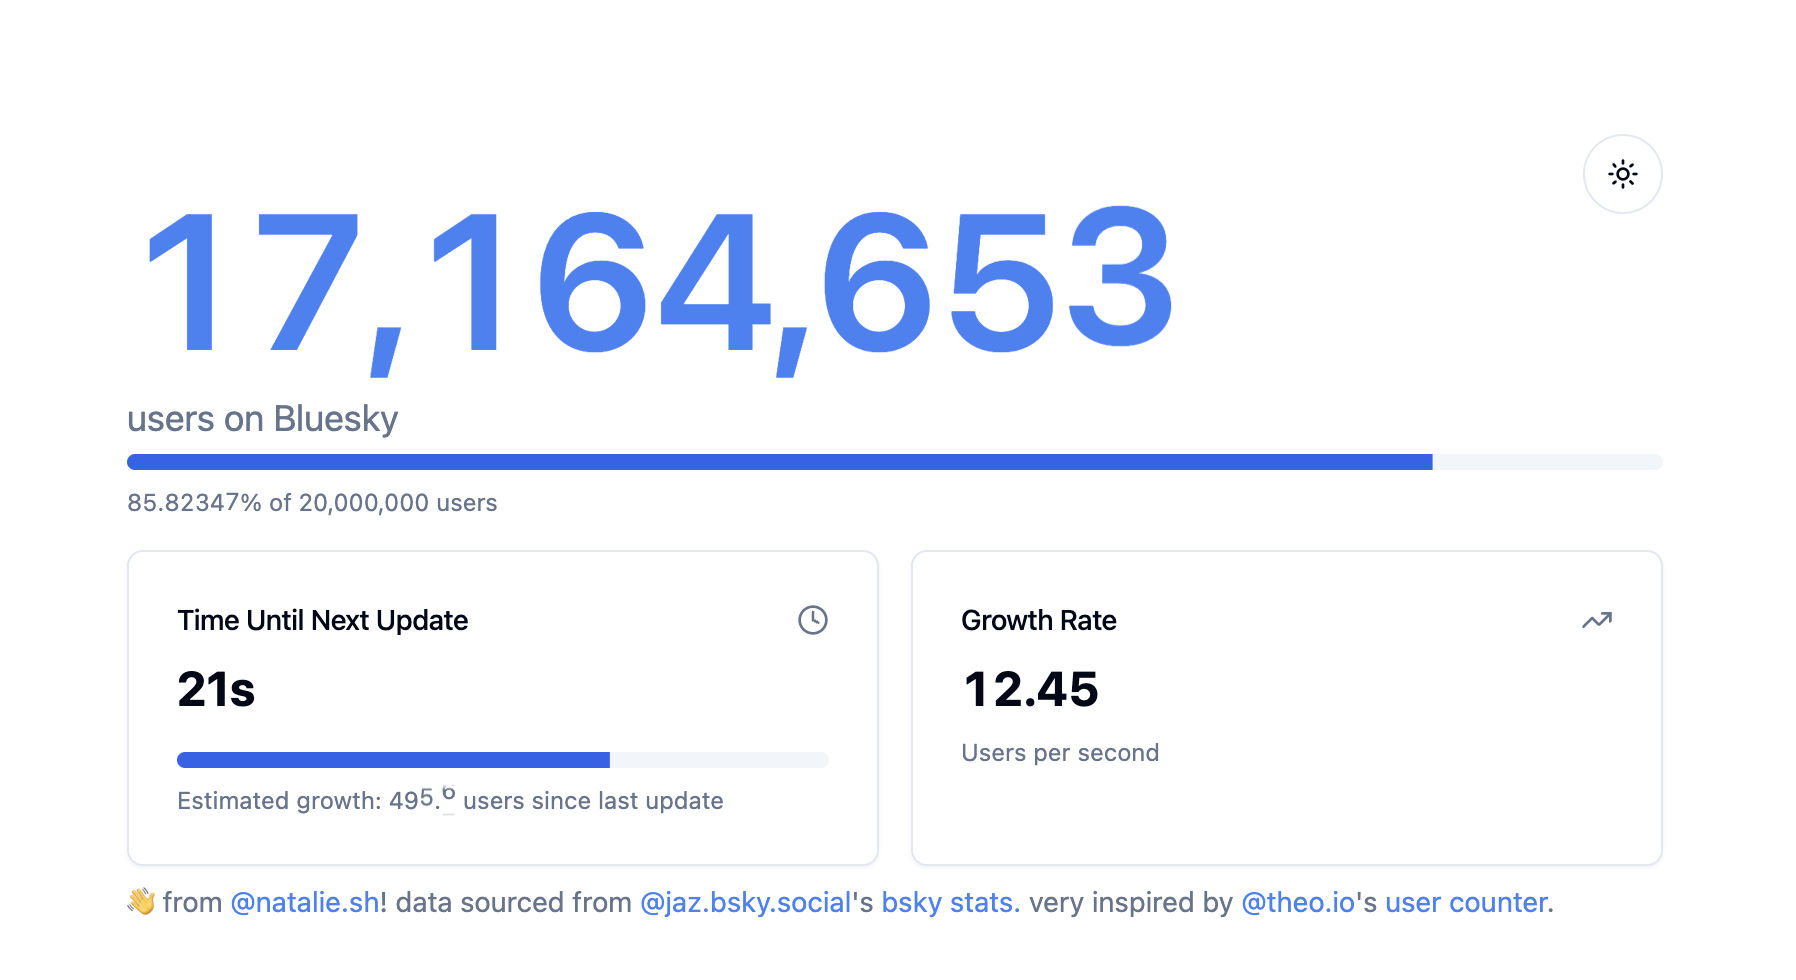Image resolution: width=1796 pixels, height=980 pixels.
Task: Click the next update countdown progress bar
Action: click(x=502, y=760)
